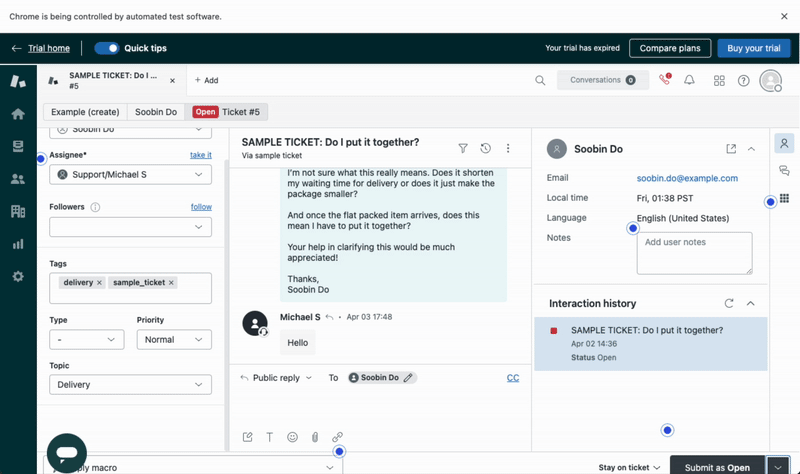
Task: Open the Submit status arrow dropdown
Action: click(778, 467)
